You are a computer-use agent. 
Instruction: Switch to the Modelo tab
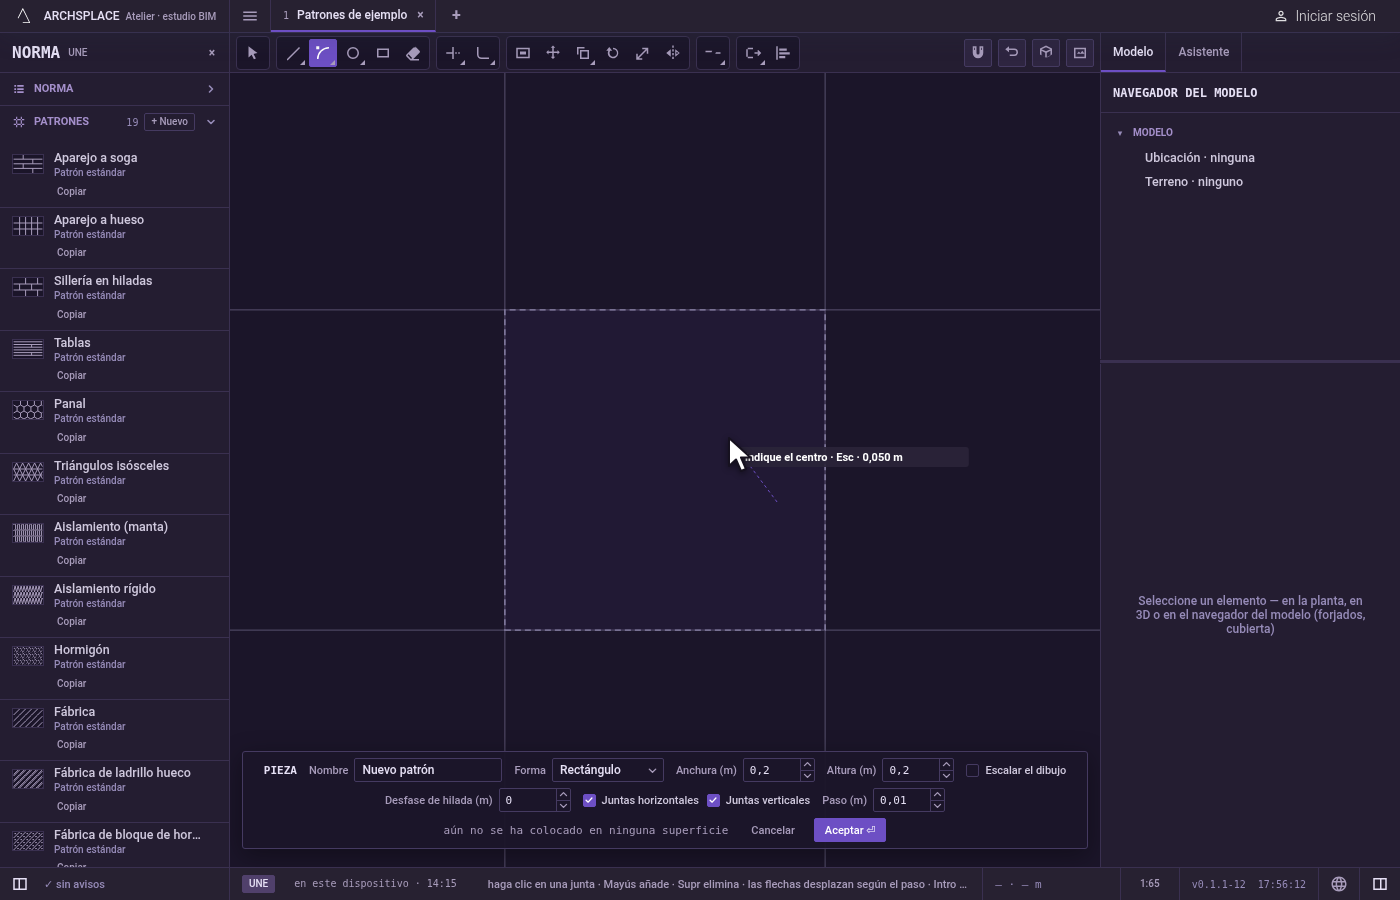click(1133, 52)
